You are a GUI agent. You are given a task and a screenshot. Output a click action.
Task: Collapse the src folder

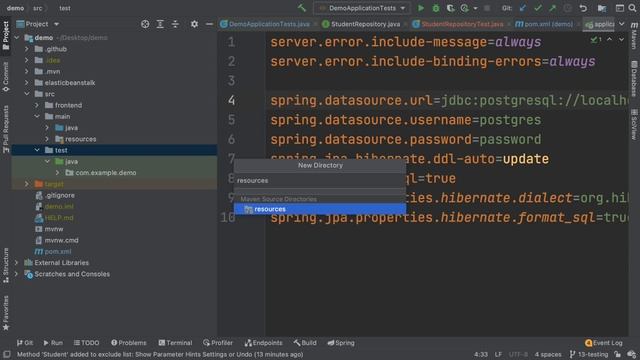(27, 94)
